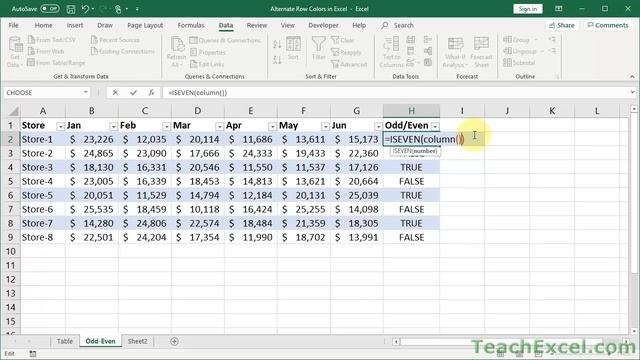Click the Group outline command

(x=517, y=40)
